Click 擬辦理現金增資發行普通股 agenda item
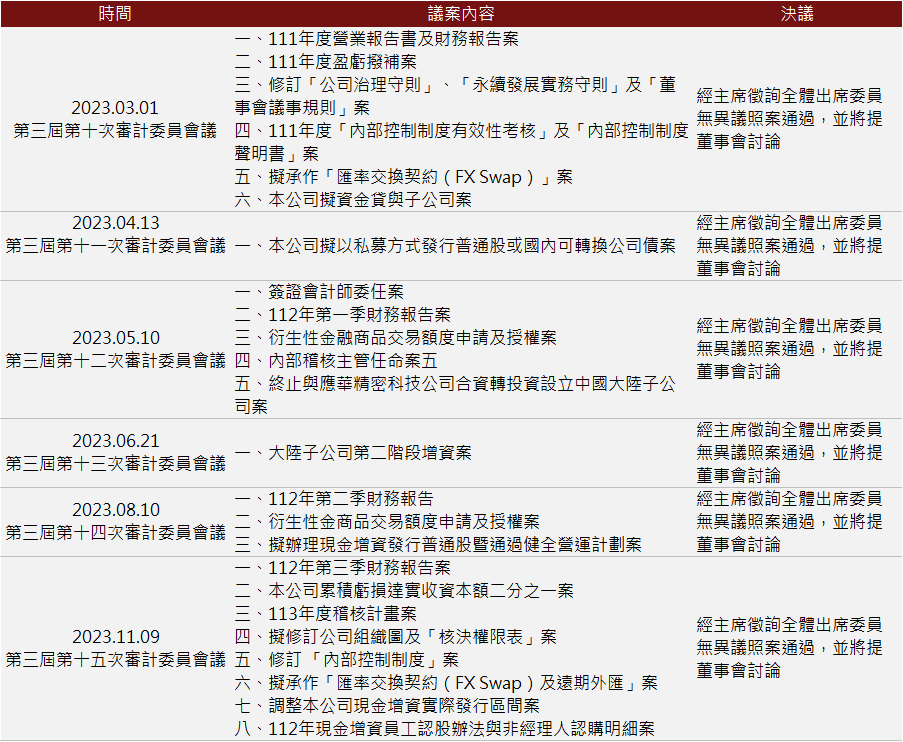903x742 pixels. 438,544
